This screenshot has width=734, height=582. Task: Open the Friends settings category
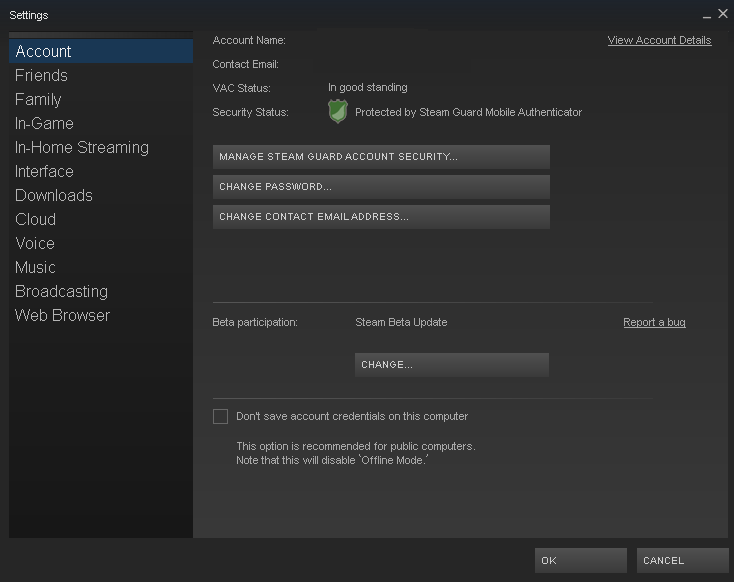pos(101,75)
